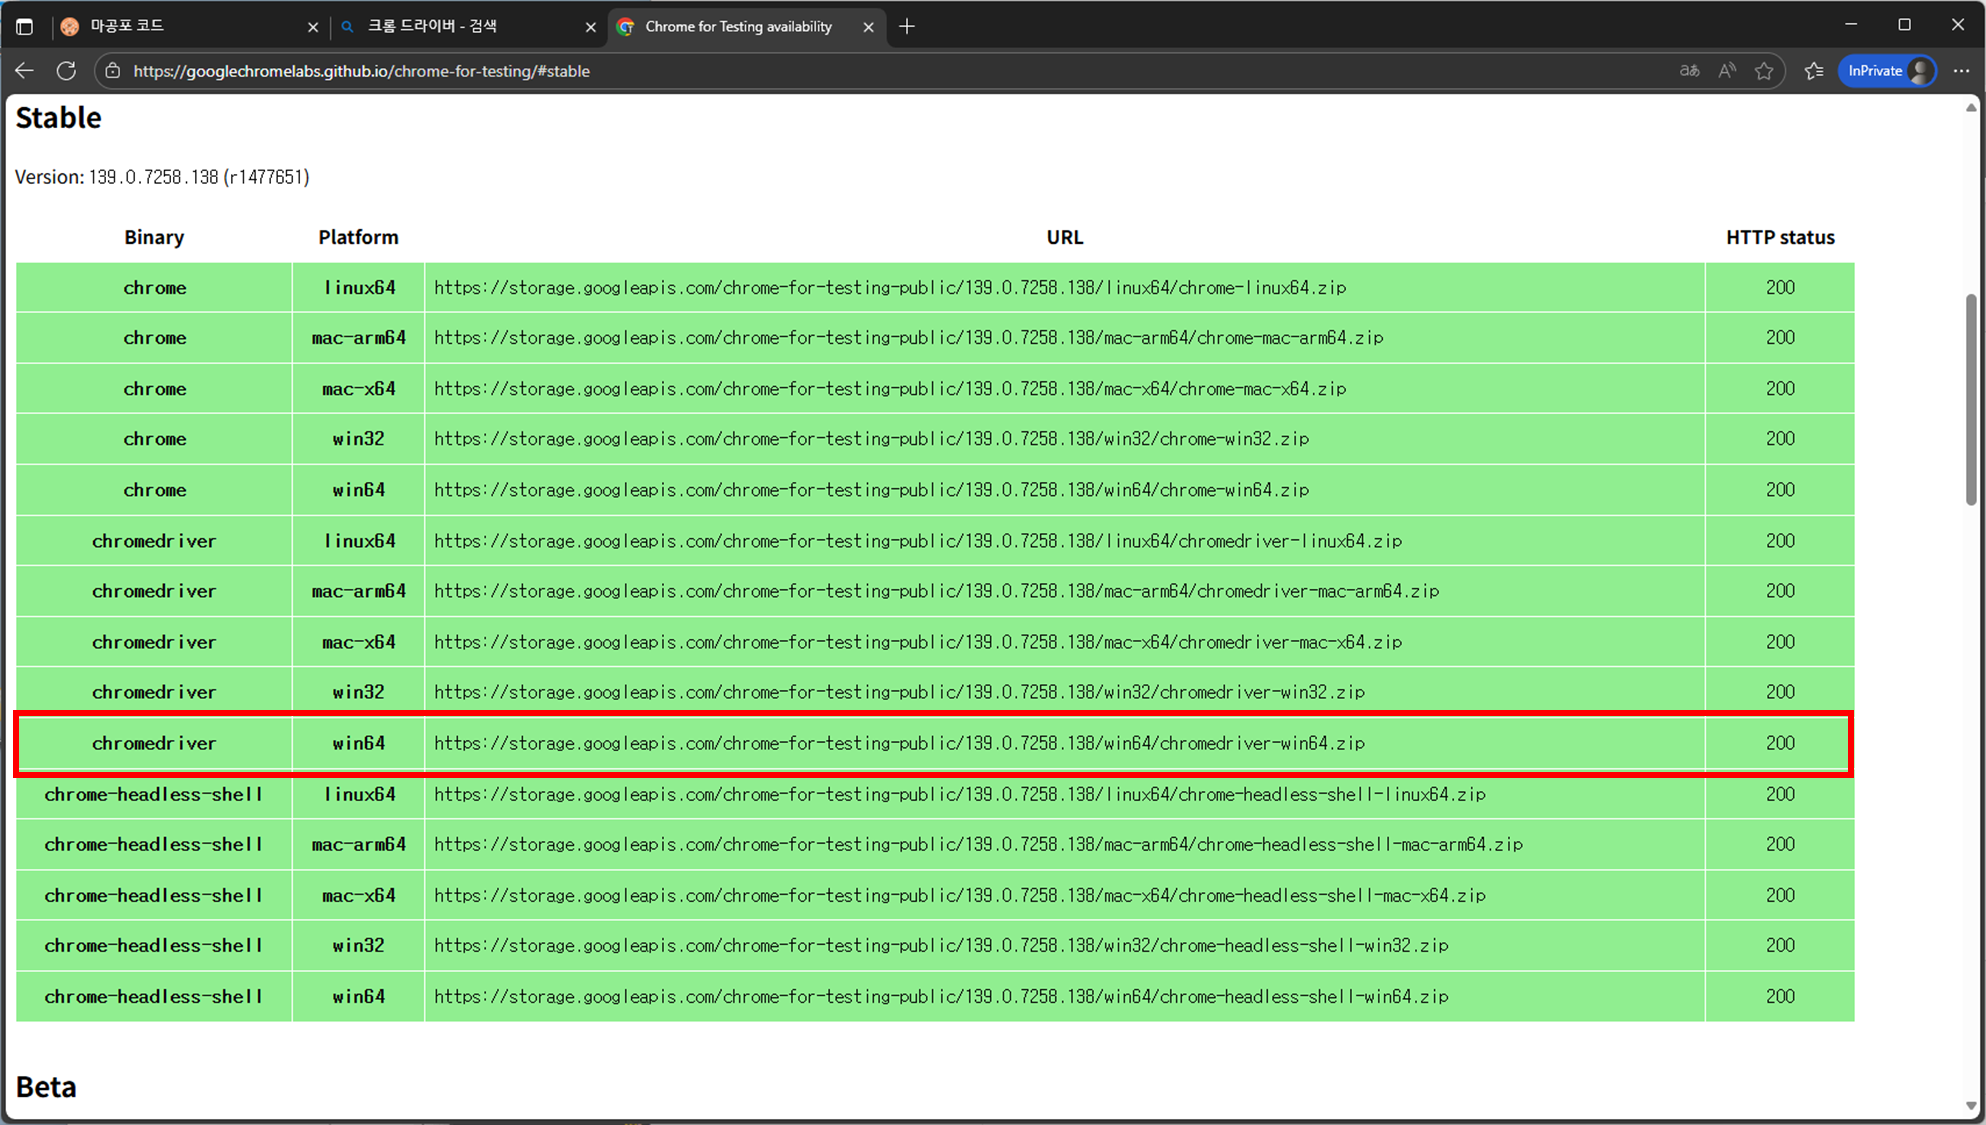Open a new tab with plus button
Image resolution: width=1986 pixels, height=1125 pixels.
[907, 27]
